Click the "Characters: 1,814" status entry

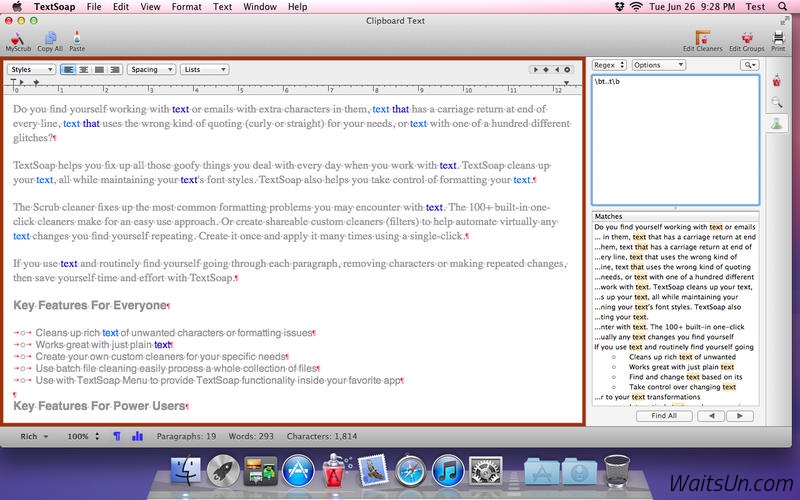click(322, 436)
